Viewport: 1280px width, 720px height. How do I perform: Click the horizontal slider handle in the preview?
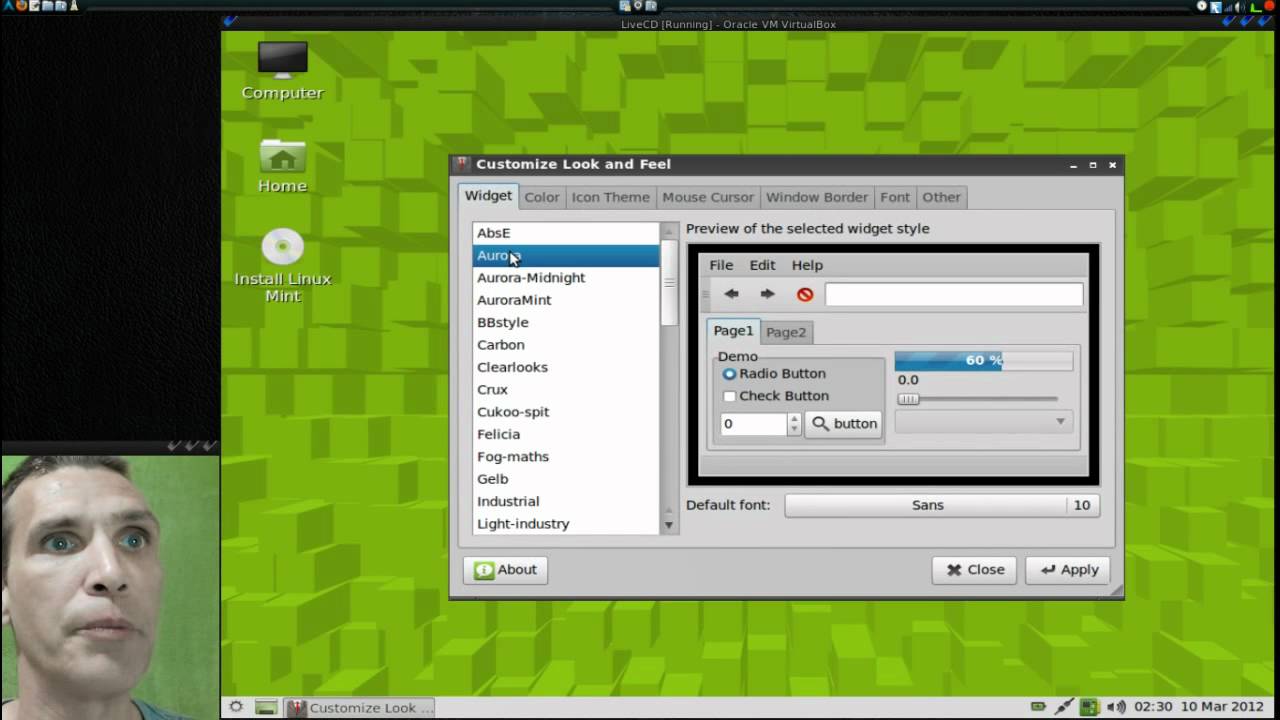pyautogui.click(x=908, y=399)
